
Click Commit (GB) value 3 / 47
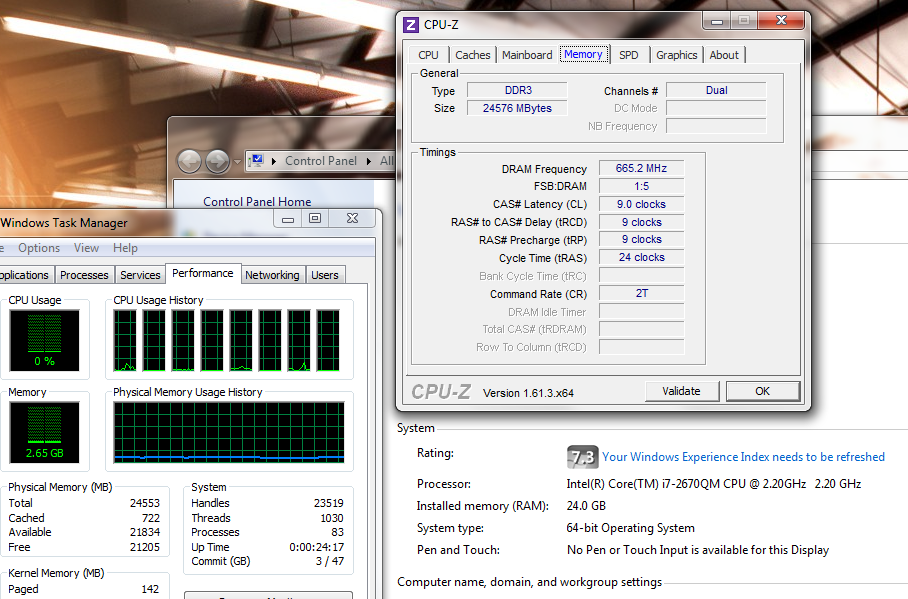(x=329, y=561)
